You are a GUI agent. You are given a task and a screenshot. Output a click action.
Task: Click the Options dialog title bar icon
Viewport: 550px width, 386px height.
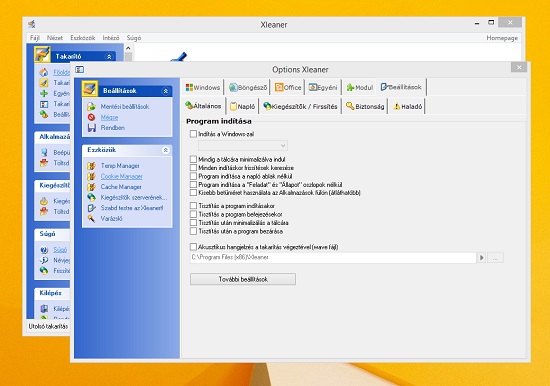click(x=80, y=69)
